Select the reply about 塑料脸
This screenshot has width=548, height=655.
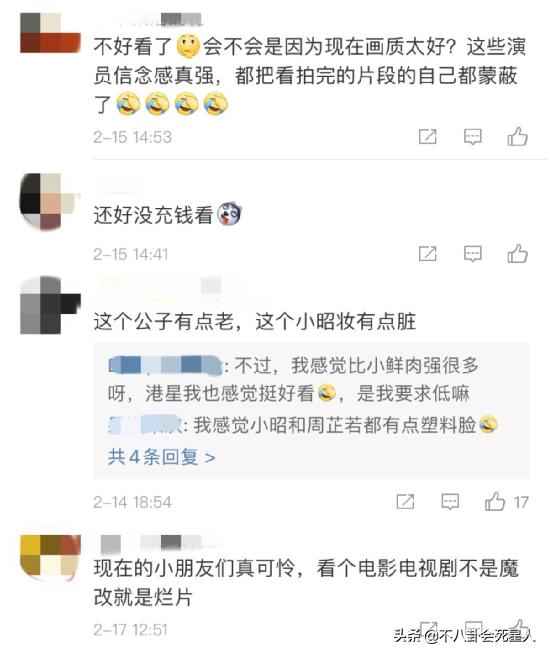click(303, 425)
